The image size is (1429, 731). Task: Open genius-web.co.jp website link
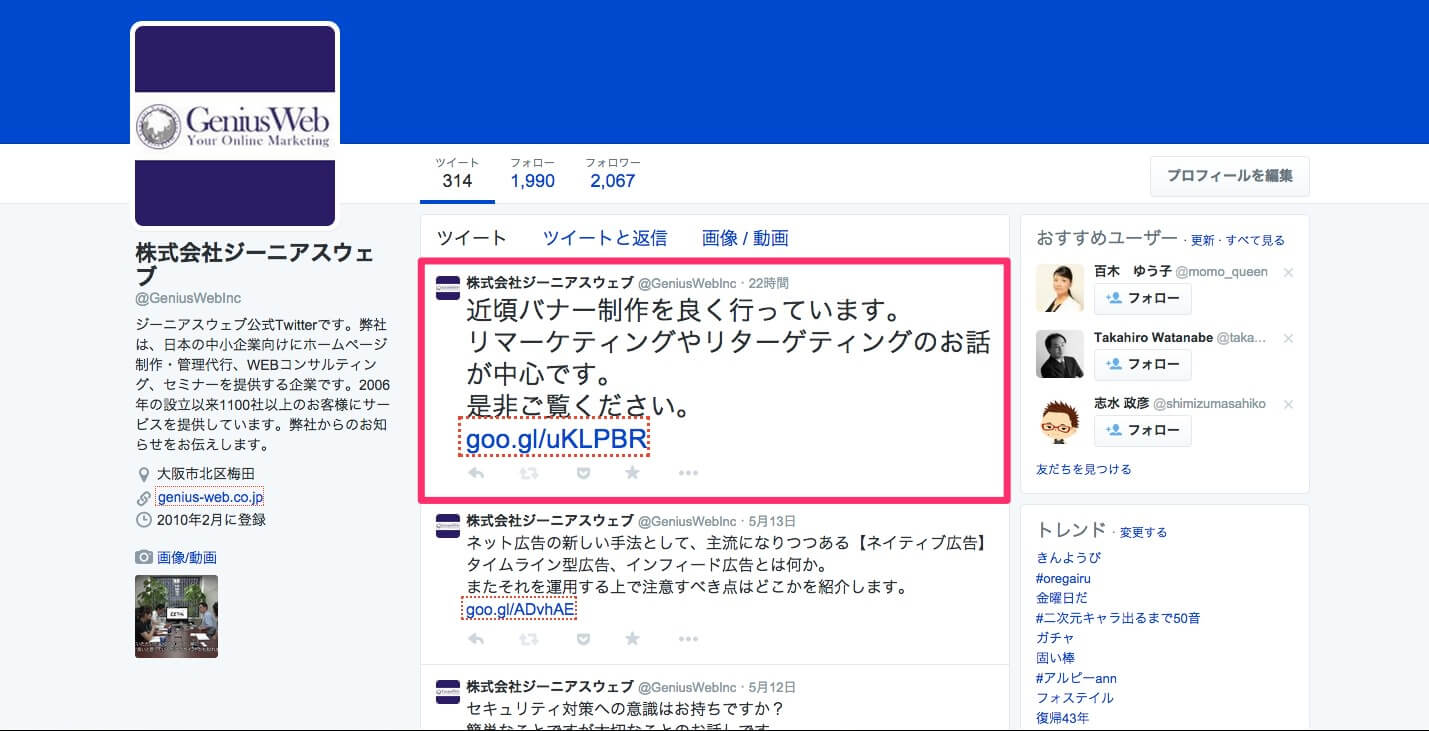tap(210, 497)
